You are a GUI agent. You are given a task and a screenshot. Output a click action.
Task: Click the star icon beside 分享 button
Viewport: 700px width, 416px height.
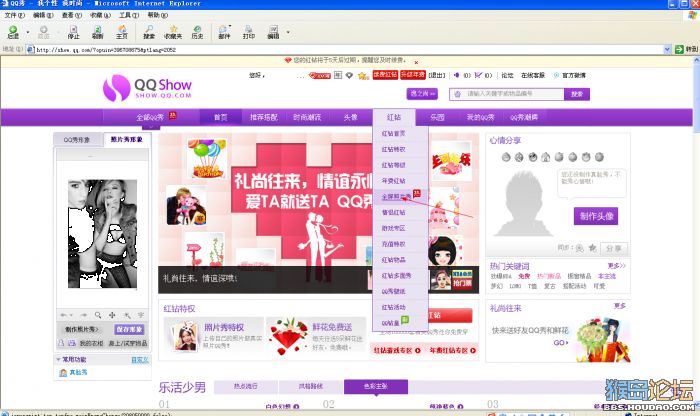[x=593, y=248]
